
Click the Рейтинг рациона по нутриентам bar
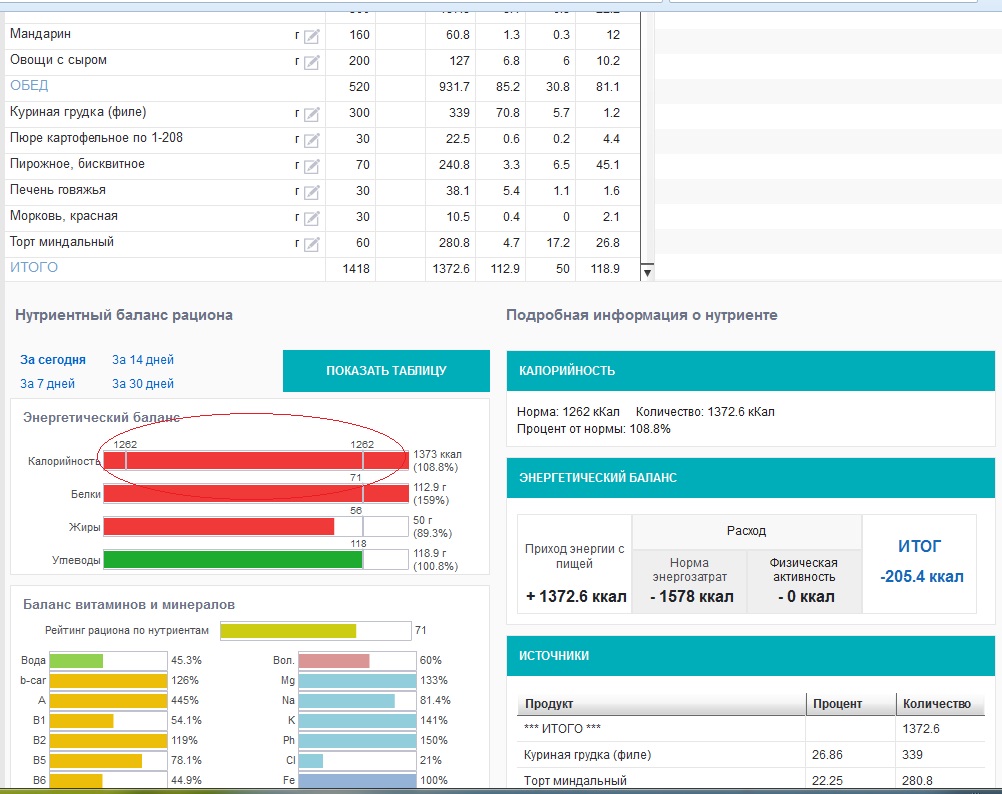pyautogui.click(x=288, y=631)
